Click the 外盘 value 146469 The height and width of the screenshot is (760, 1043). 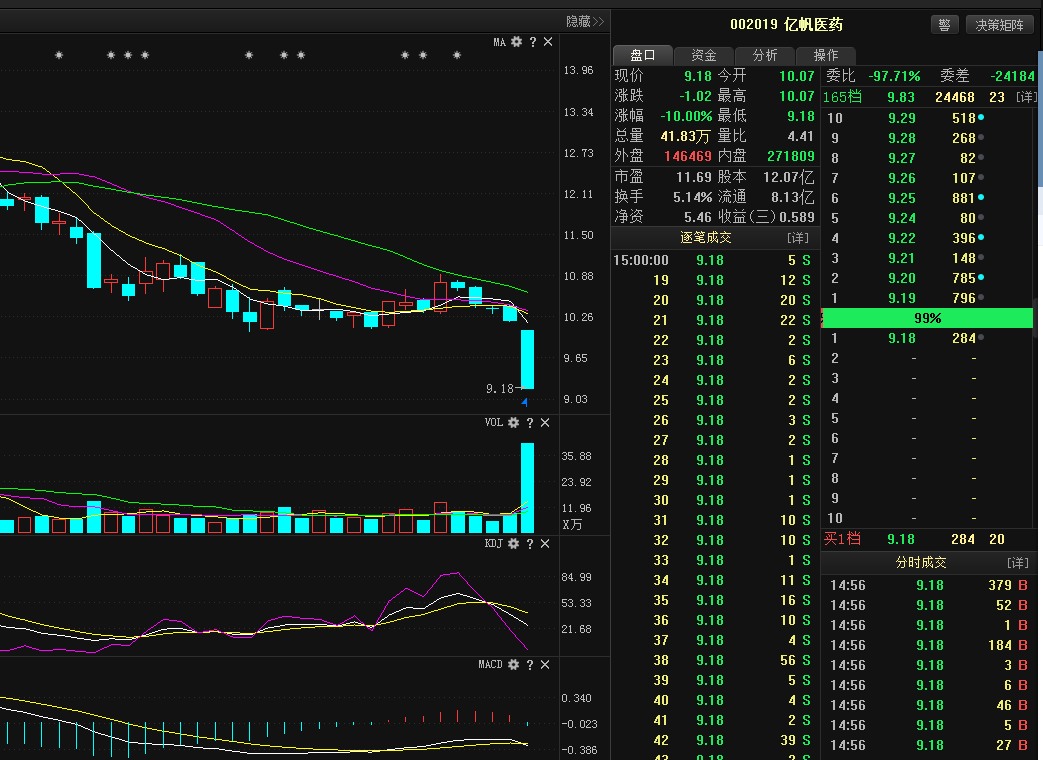pos(688,156)
